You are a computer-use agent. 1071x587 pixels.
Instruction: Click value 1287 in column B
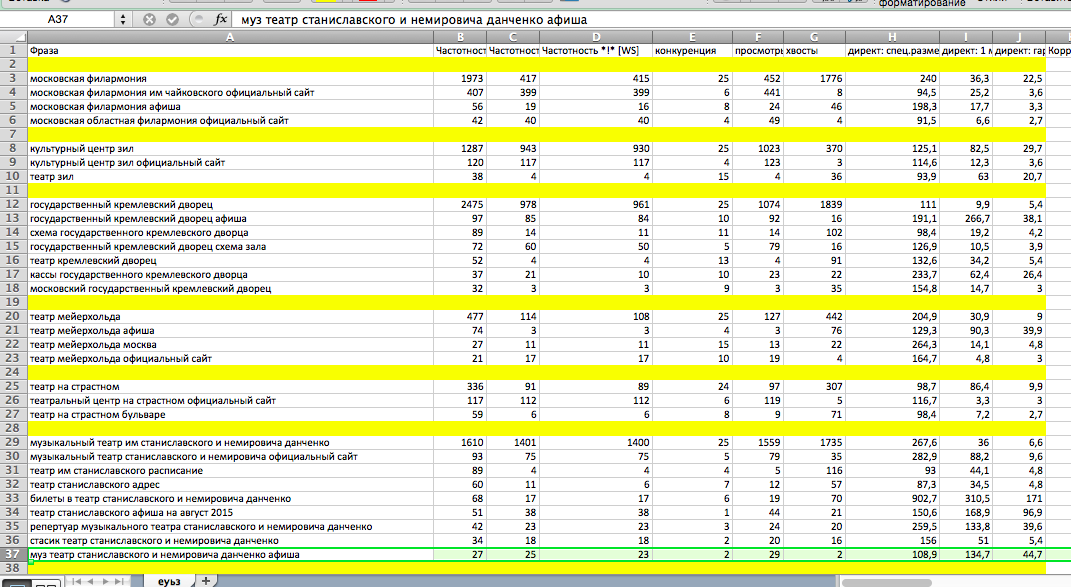tap(460, 148)
